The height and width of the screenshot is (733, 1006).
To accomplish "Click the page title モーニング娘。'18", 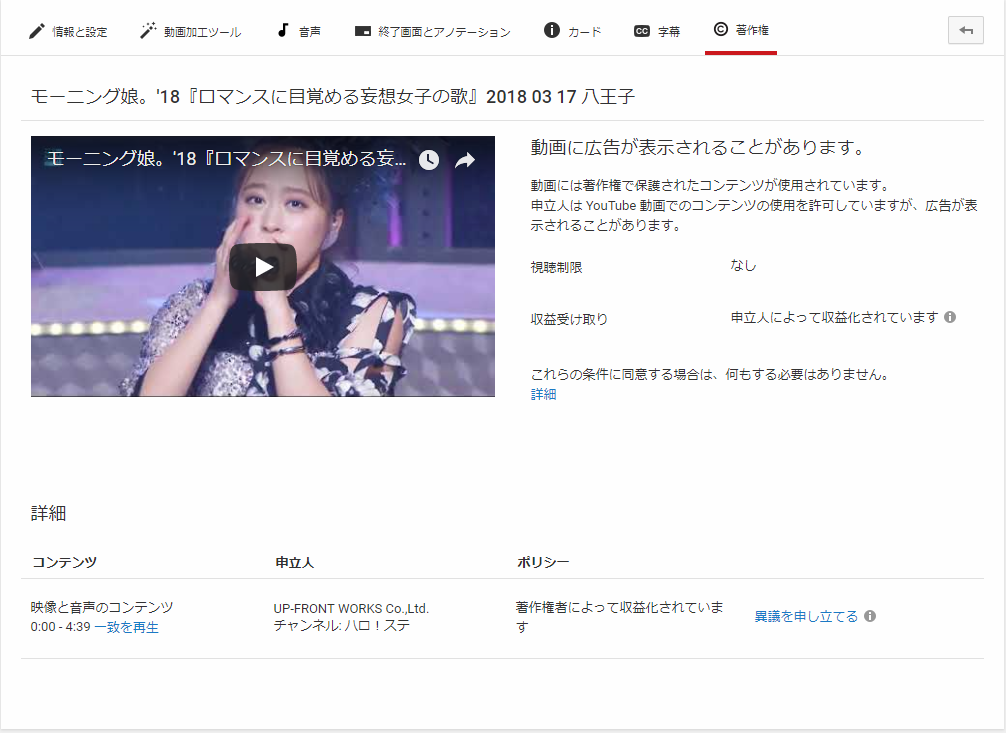I will point(333,97).
